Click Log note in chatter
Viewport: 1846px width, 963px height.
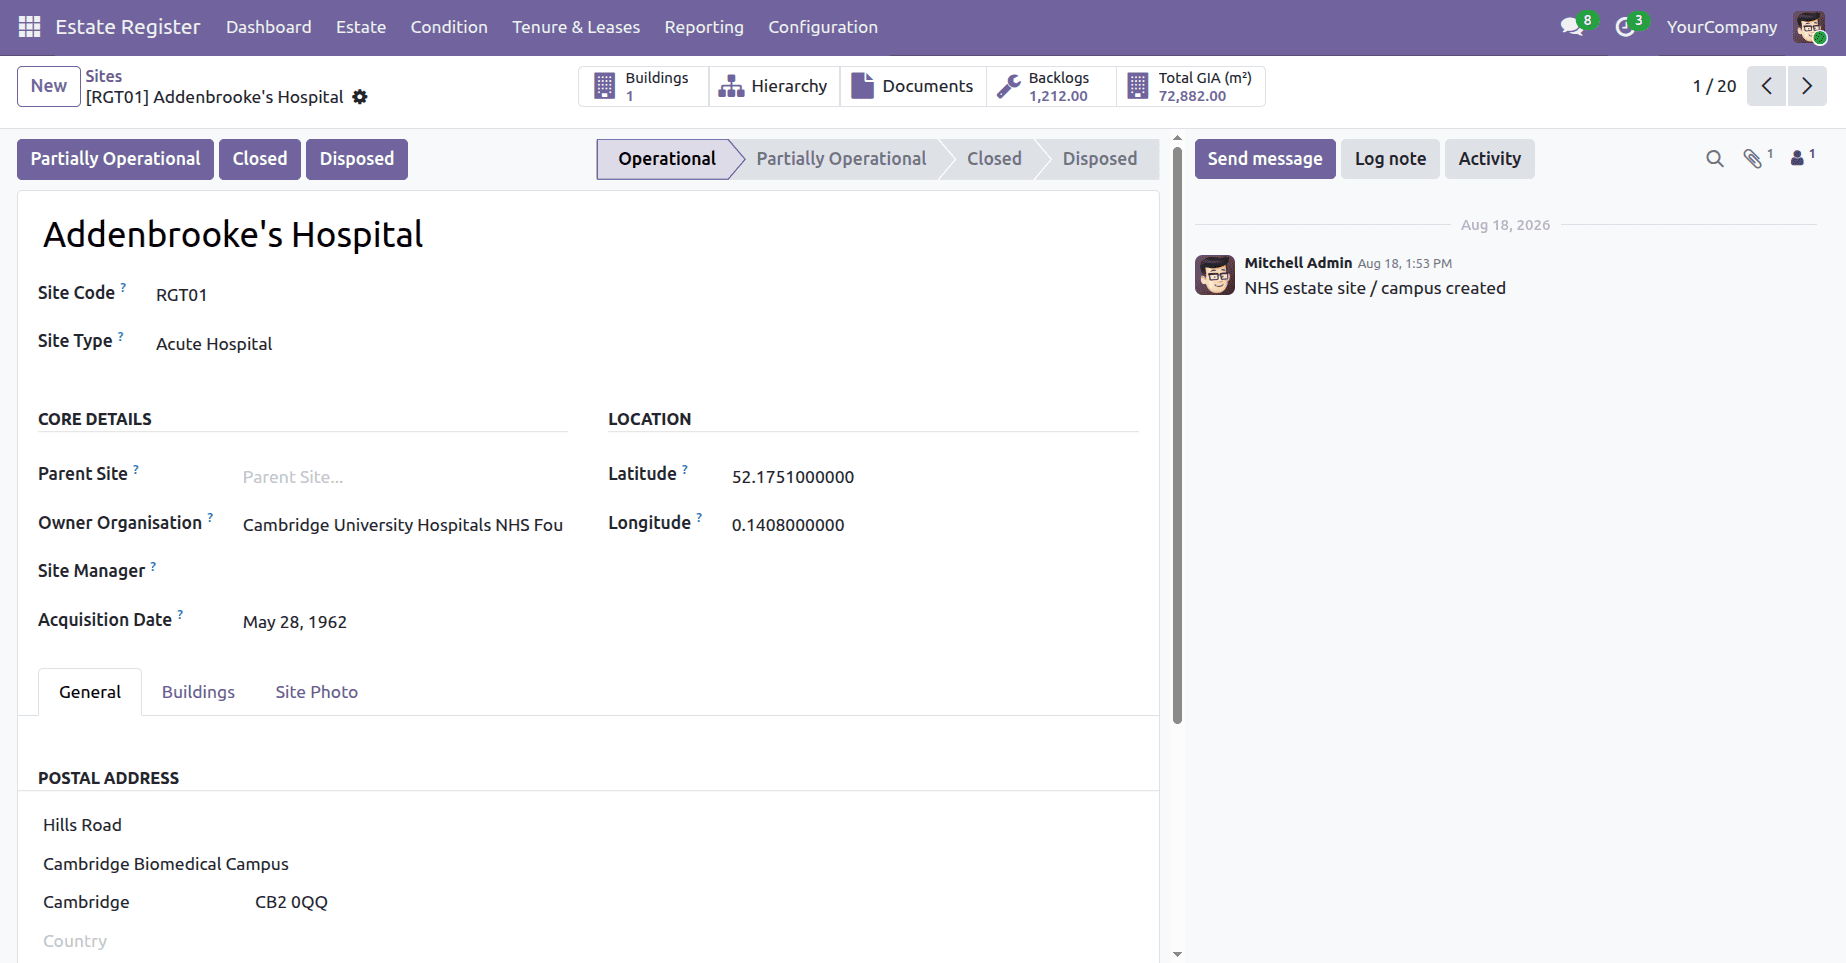[1390, 159]
